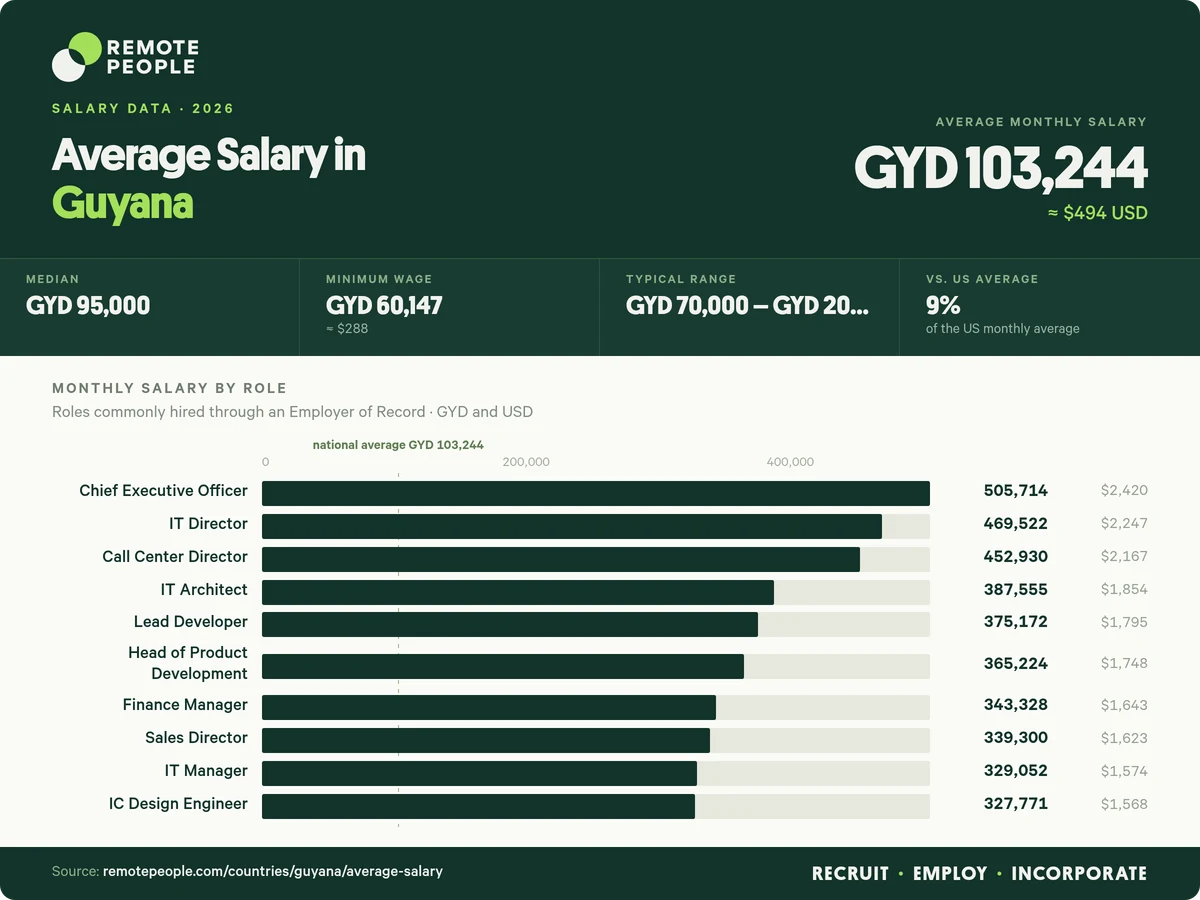Viewport: 1200px width, 900px height.
Task: Click the 'Call Center Director' role label
Action: click(x=175, y=557)
